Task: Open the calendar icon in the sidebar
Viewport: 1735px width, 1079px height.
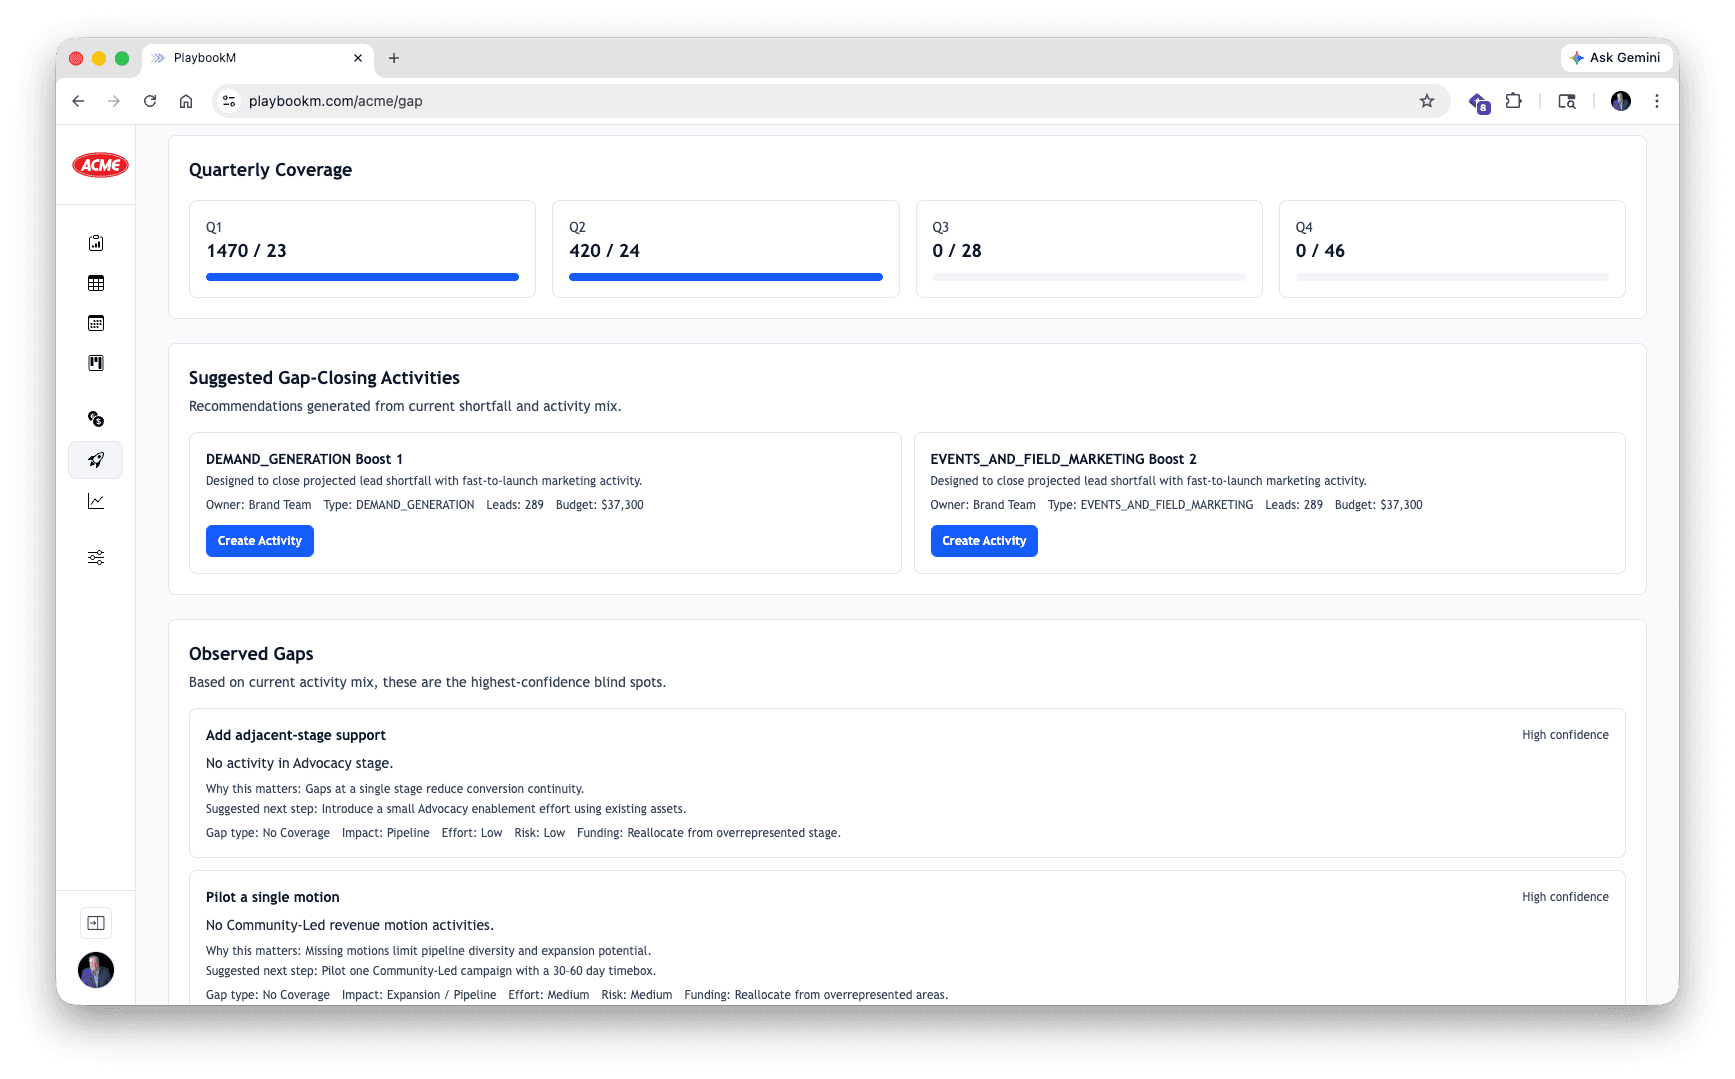Action: point(95,323)
